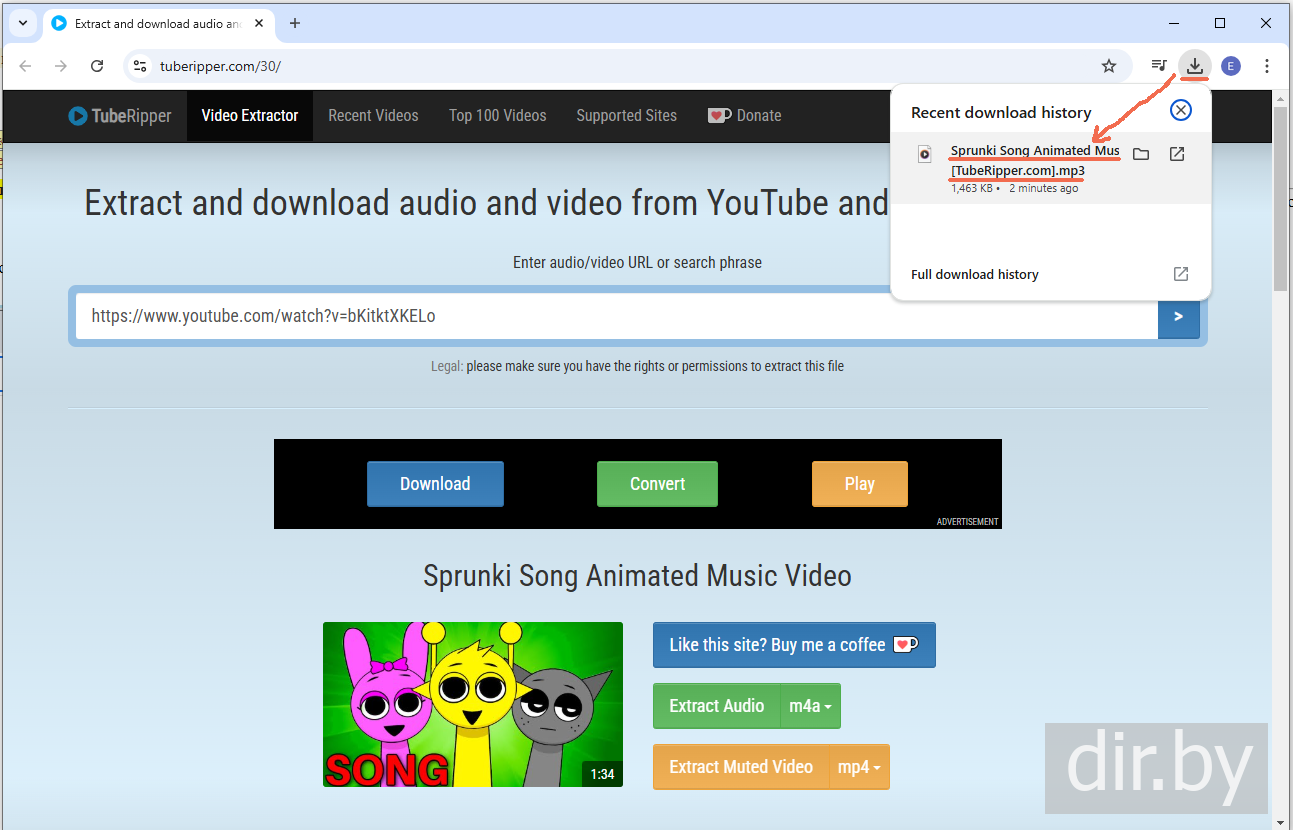Open downloaded mp3 in new tab icon
Image resolution: width=1293 pixels, height=830 pixels.
(x=1177, y=154)
